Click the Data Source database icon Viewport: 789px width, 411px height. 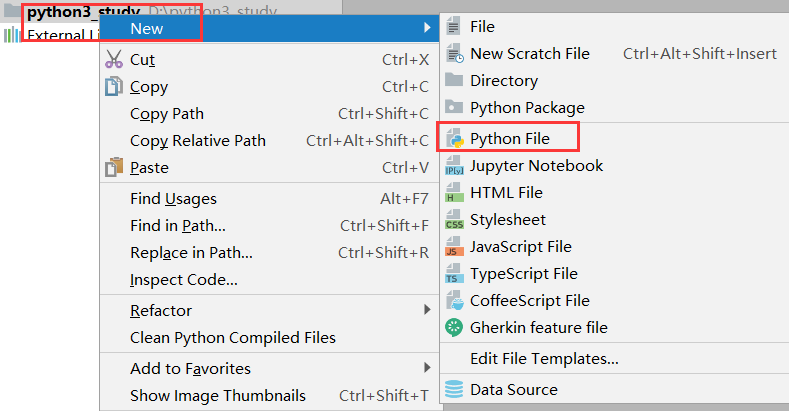[x=455, y=390]
